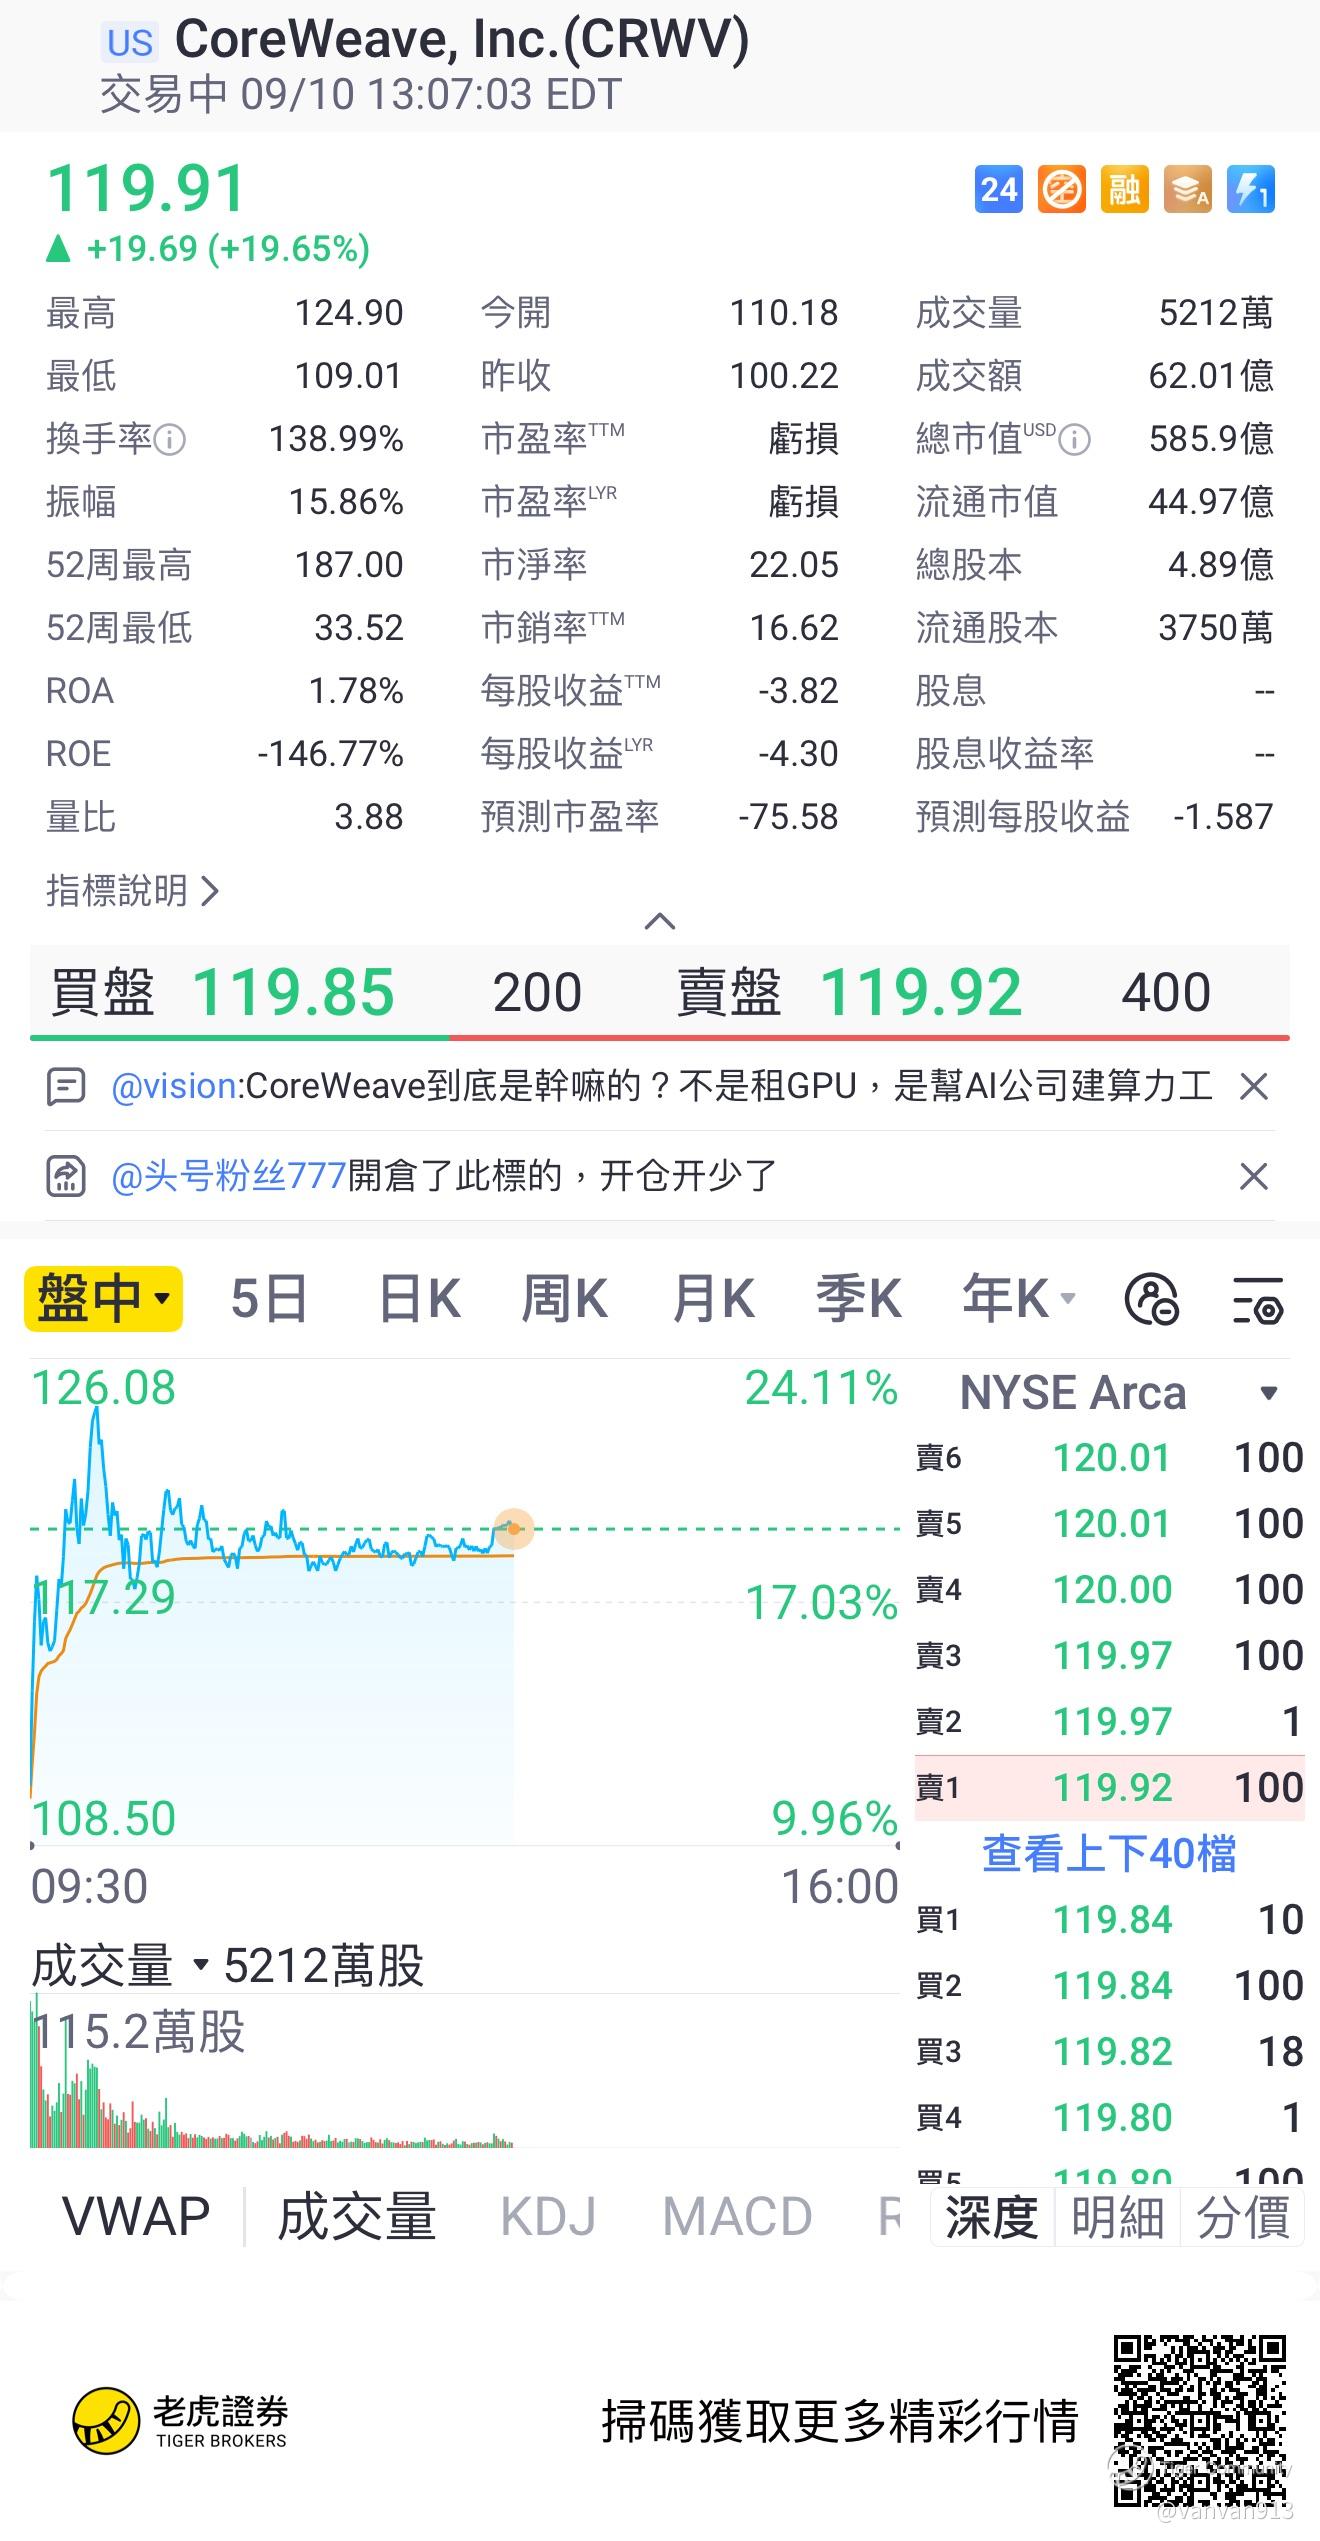Screen dimensions: 1320x2541
Task: Tap the blue lightning bolt badge
Action: (1251, 189)
